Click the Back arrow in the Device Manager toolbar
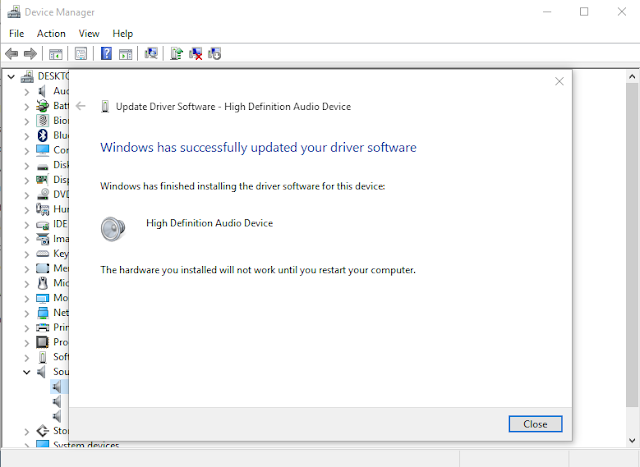The height and width of the screenshot is (467, 640). point(11,53)
